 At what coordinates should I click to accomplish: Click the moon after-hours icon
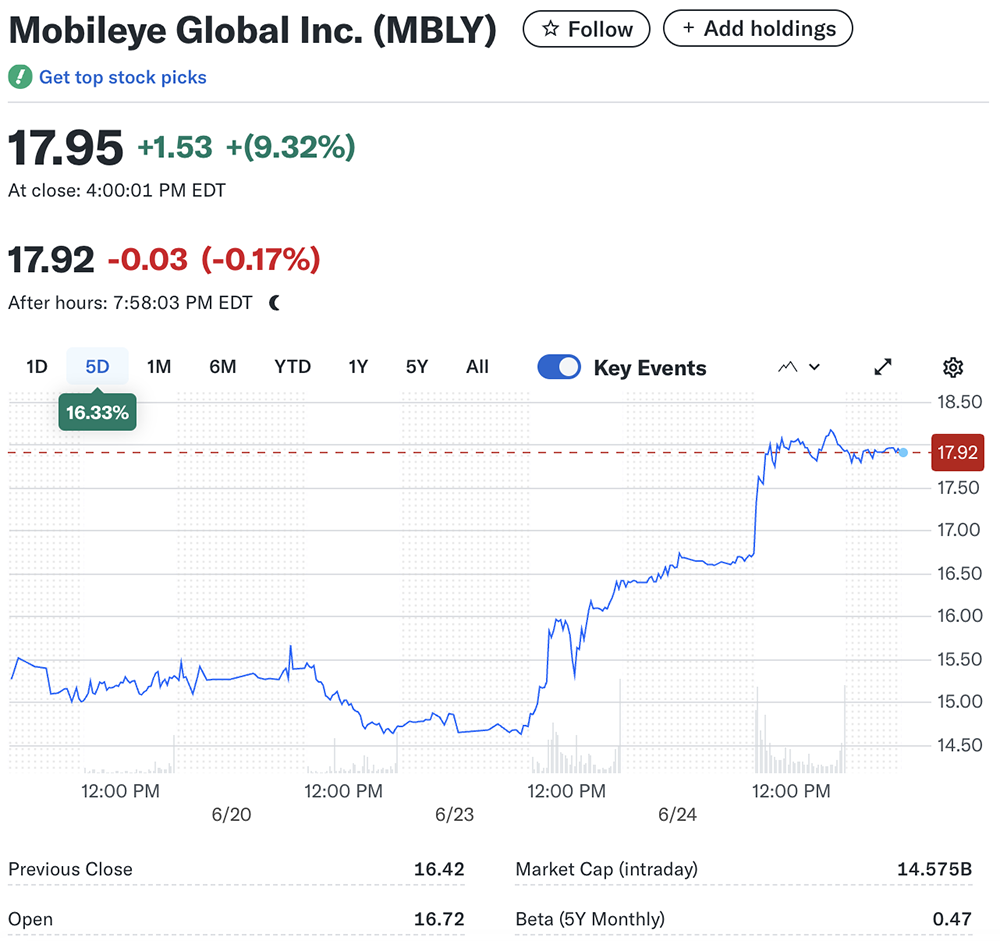(x=275, y=303)
